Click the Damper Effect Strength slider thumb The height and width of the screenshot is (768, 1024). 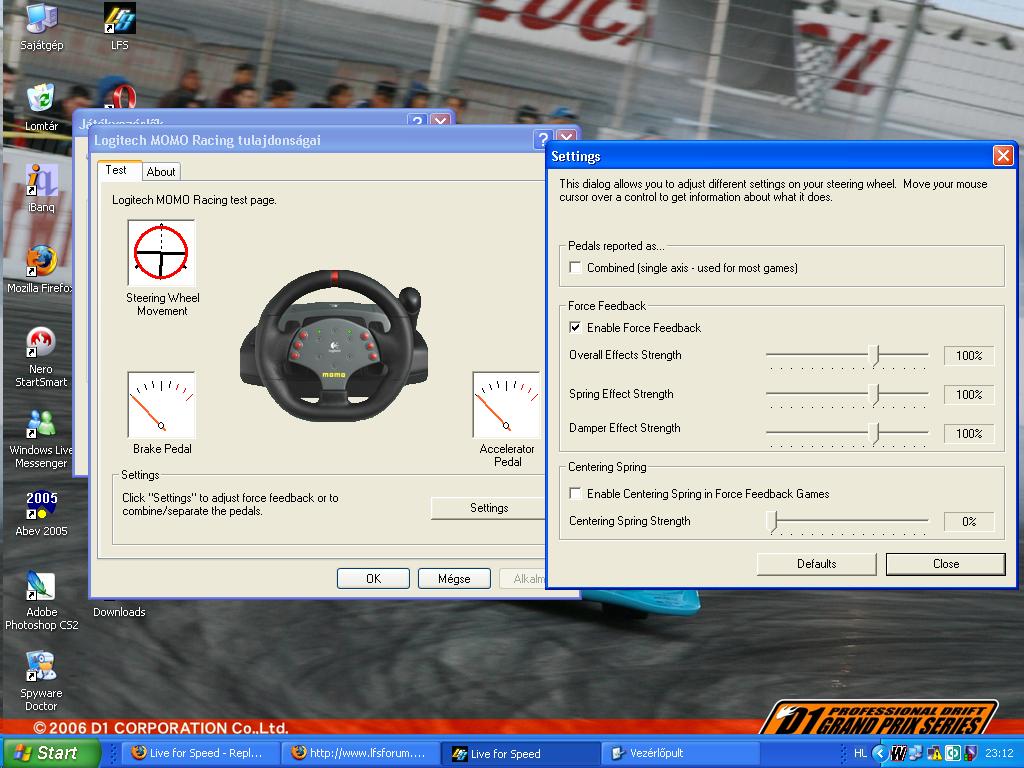tap(876, 434)
